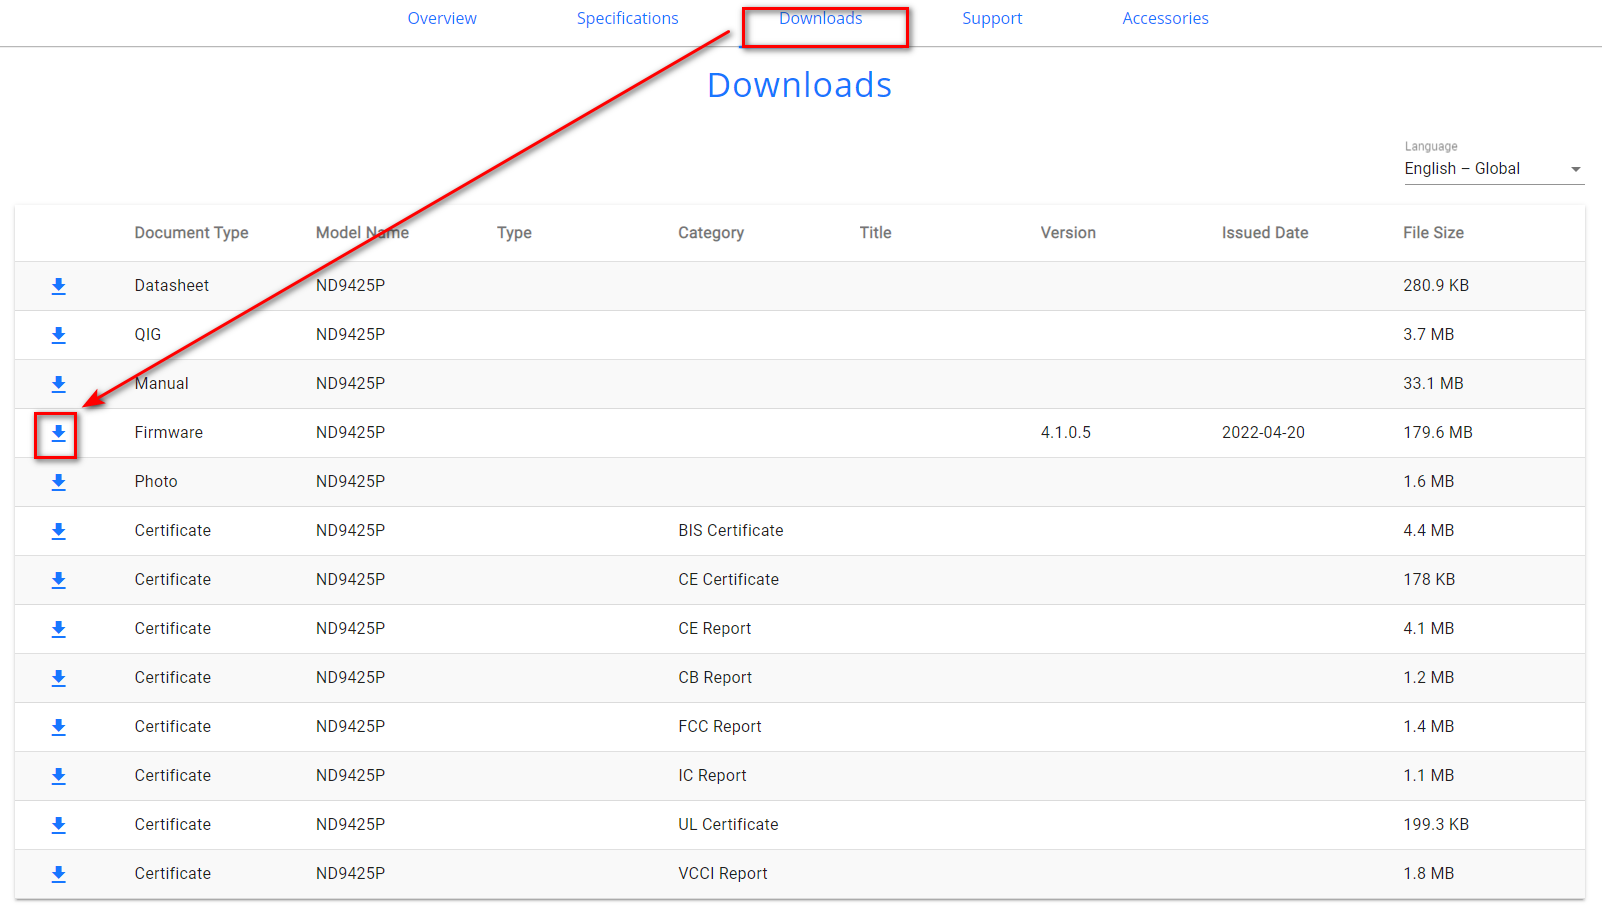Go to the Overview page
1602x907 pixels.
441,18
